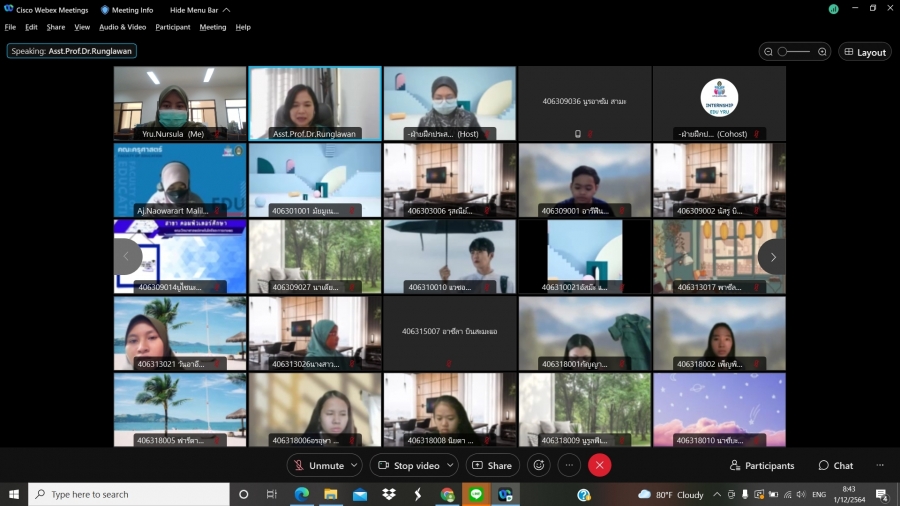Go to next page of video grid
Screen dimensions: 900x506
[772, 257]
